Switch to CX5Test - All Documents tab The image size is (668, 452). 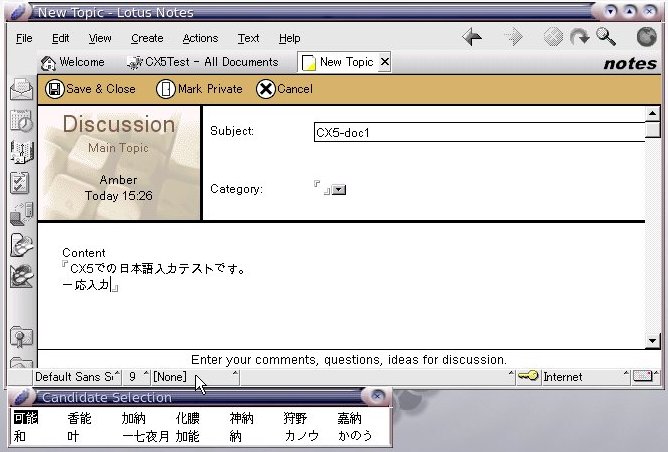tap(203, 63)
